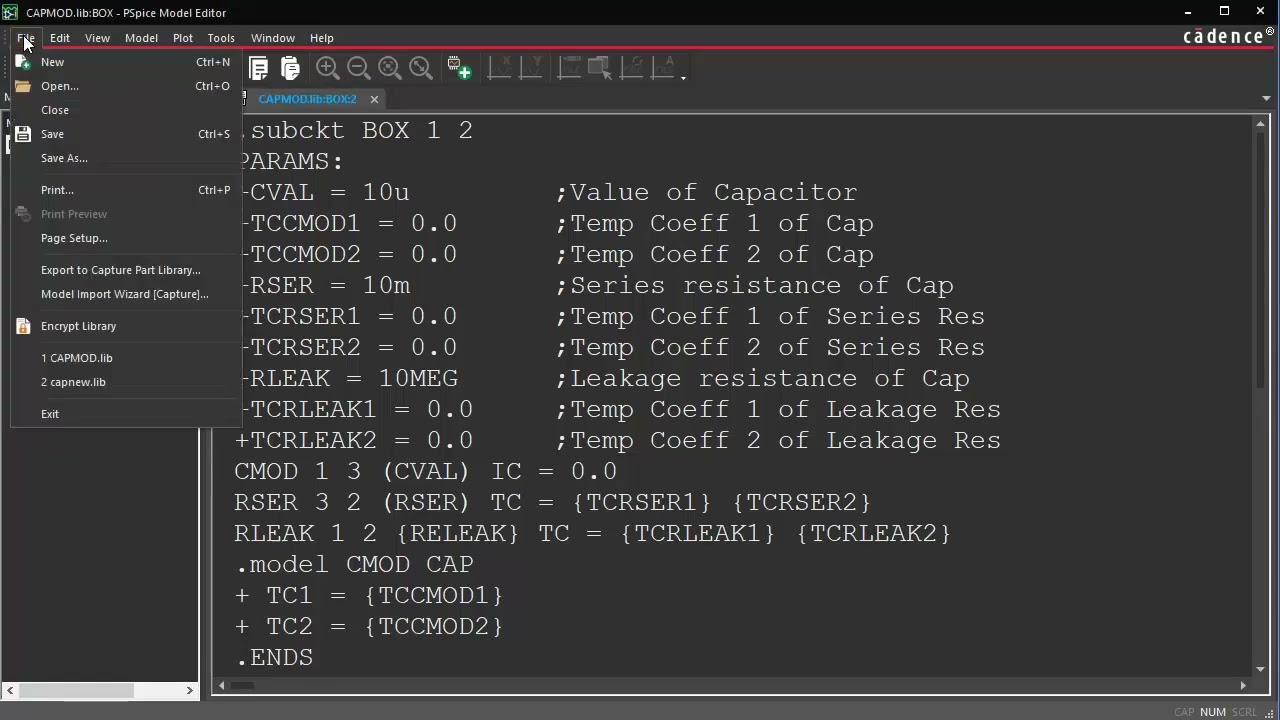Open the Model menu

click(141, 38)
